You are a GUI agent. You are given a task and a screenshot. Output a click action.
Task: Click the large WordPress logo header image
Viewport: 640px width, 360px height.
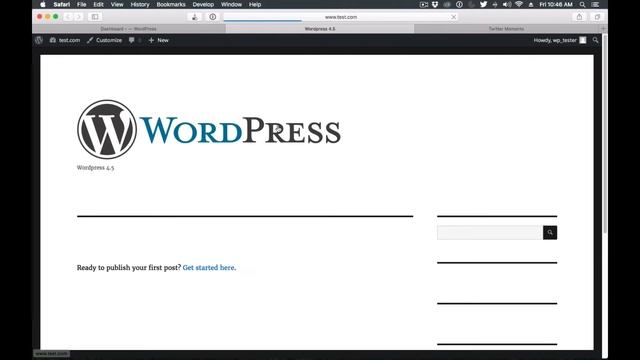pyautogui.click(x=209, y=129)
